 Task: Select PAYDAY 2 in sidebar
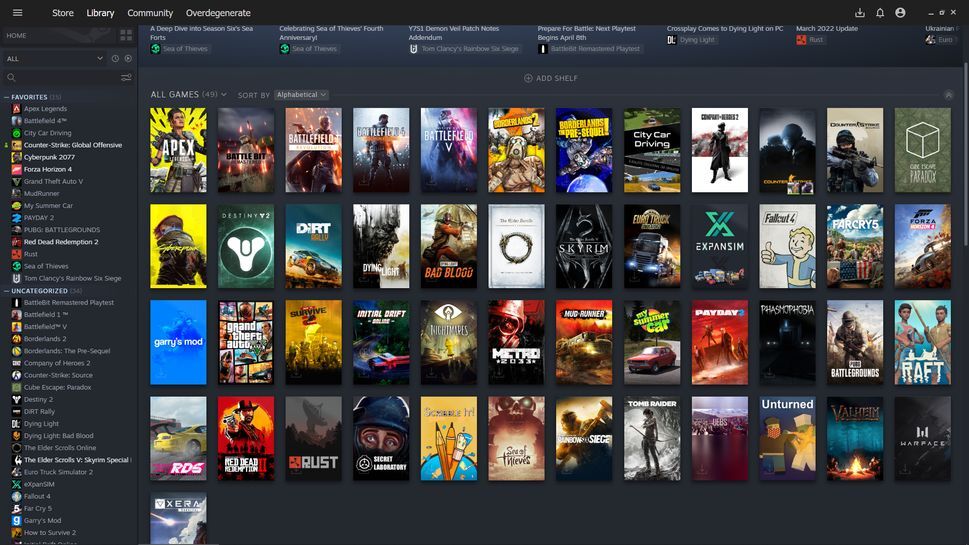pos(39,218)
